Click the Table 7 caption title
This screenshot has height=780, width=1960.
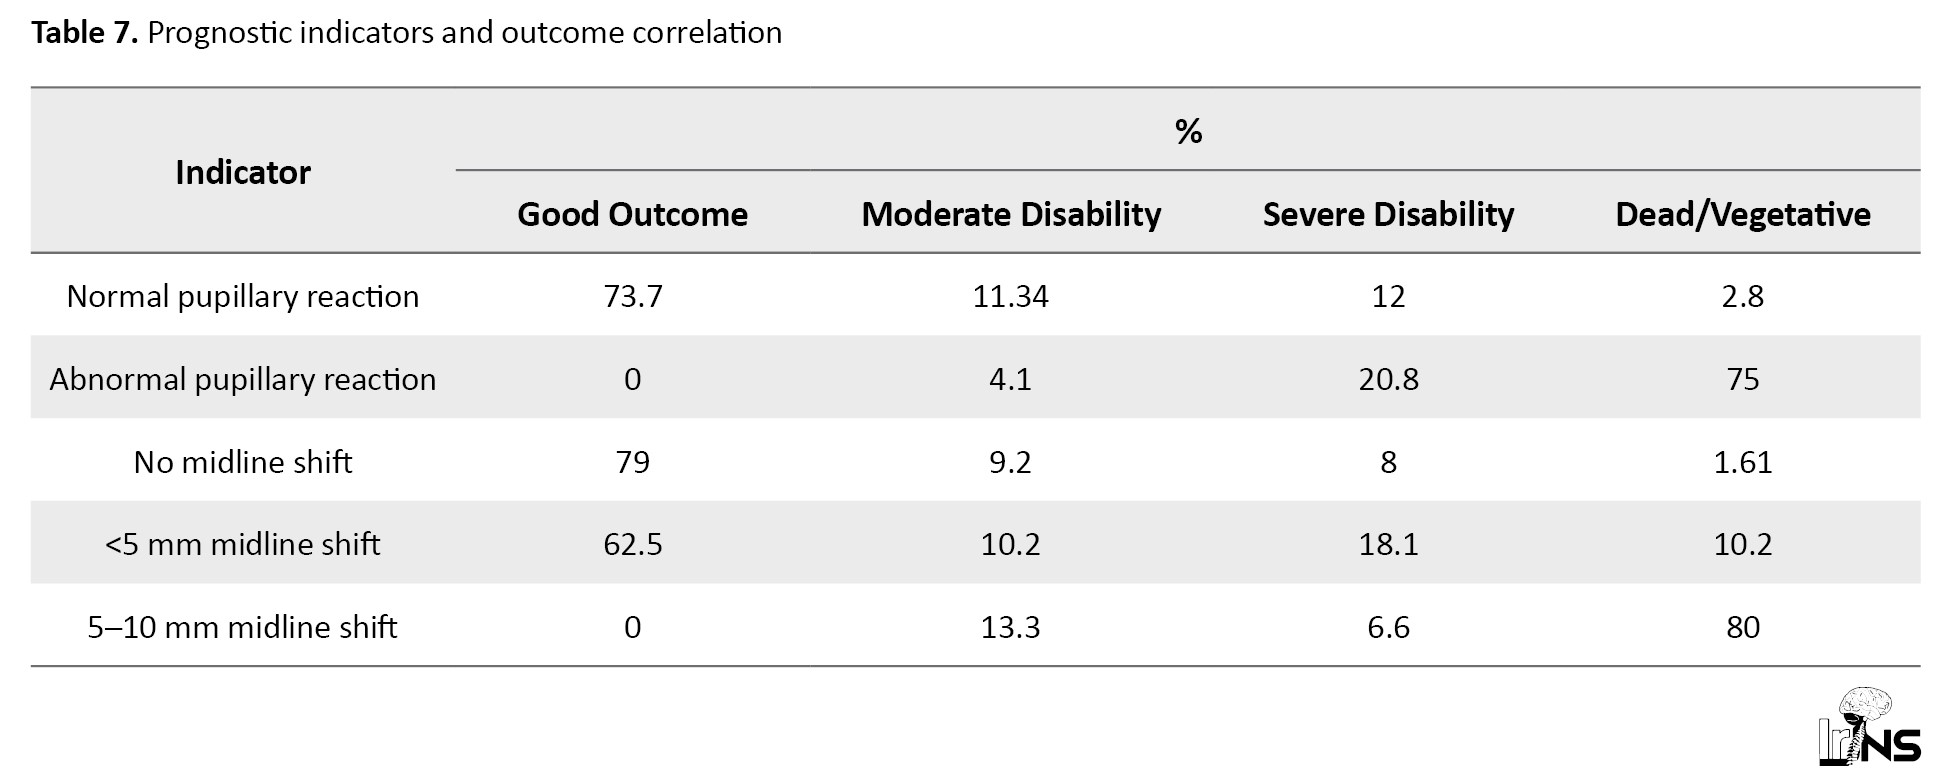[x=406, y=33]
